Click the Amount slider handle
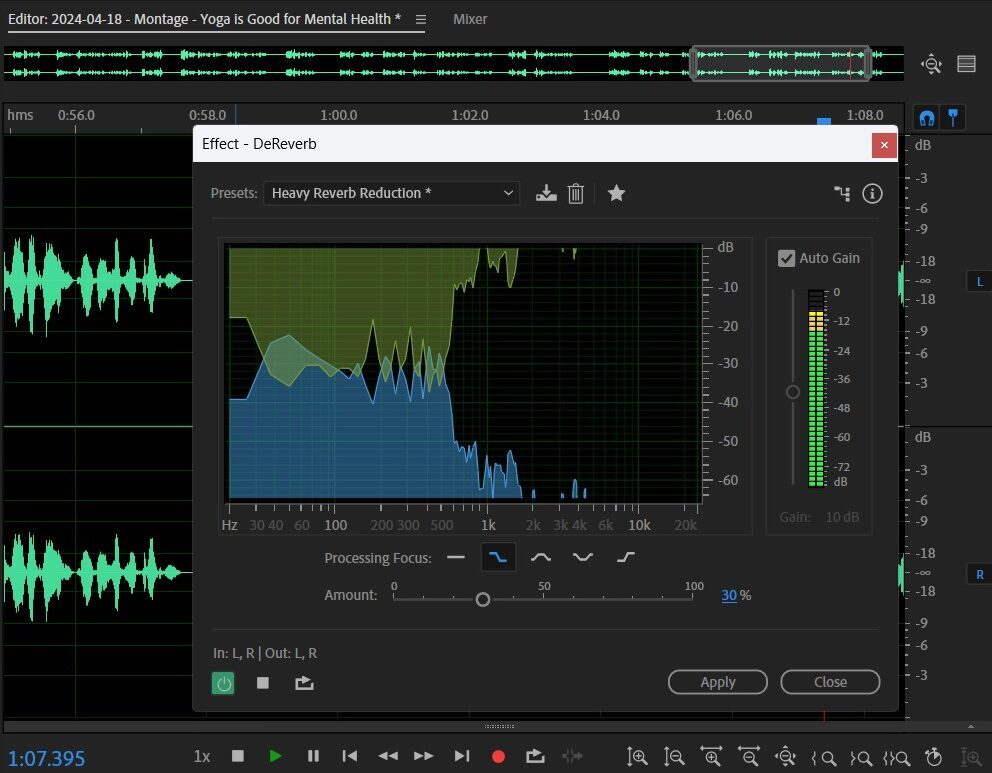Viewport: 992px width, 773px height. click(483, 599)
